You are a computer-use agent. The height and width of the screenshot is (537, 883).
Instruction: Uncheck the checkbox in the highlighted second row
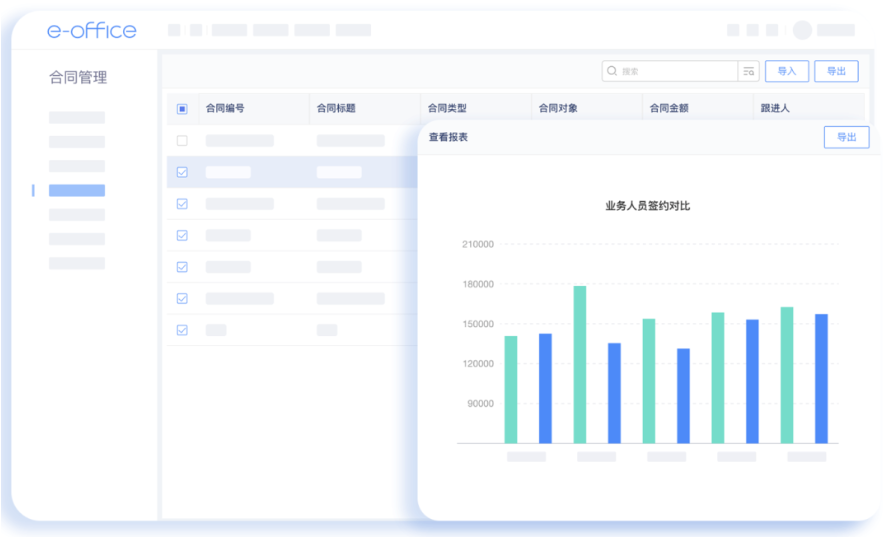(x=182, y=172)
